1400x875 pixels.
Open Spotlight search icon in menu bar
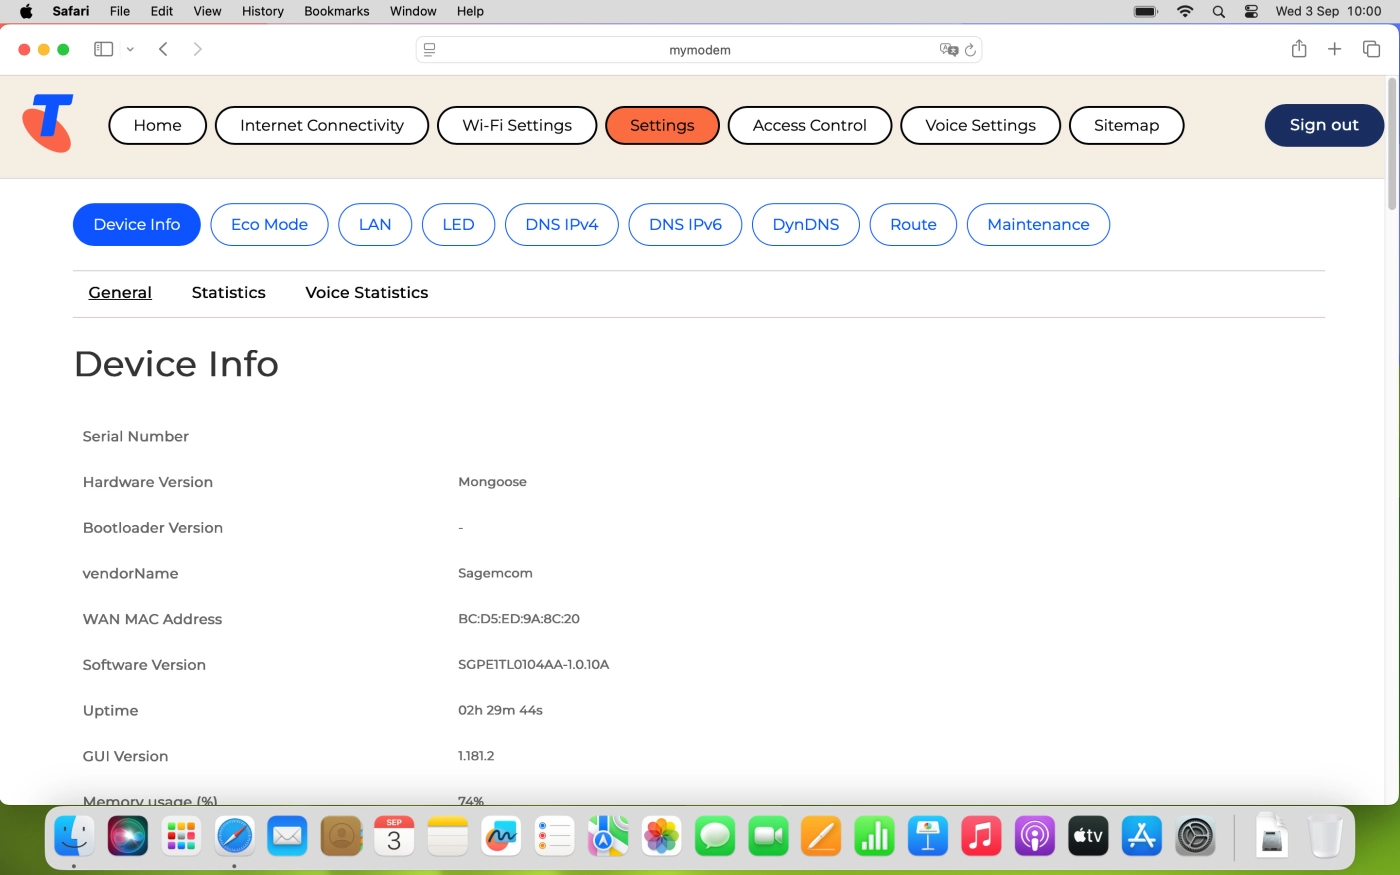(x=1218, y=11)
